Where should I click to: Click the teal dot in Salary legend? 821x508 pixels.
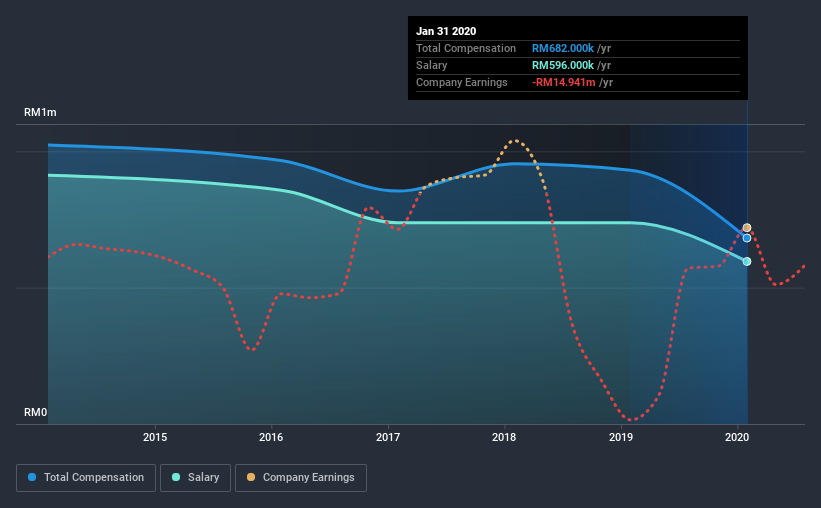click(x=176, y=477)
